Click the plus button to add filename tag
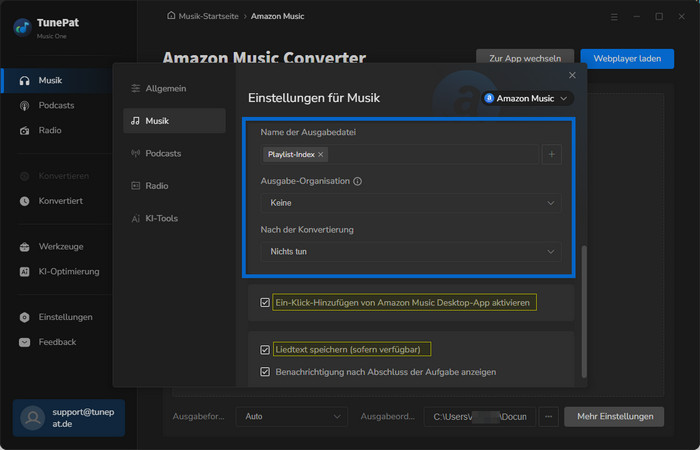The width and height of the screenshot is (700, 450). coord(552,154)
